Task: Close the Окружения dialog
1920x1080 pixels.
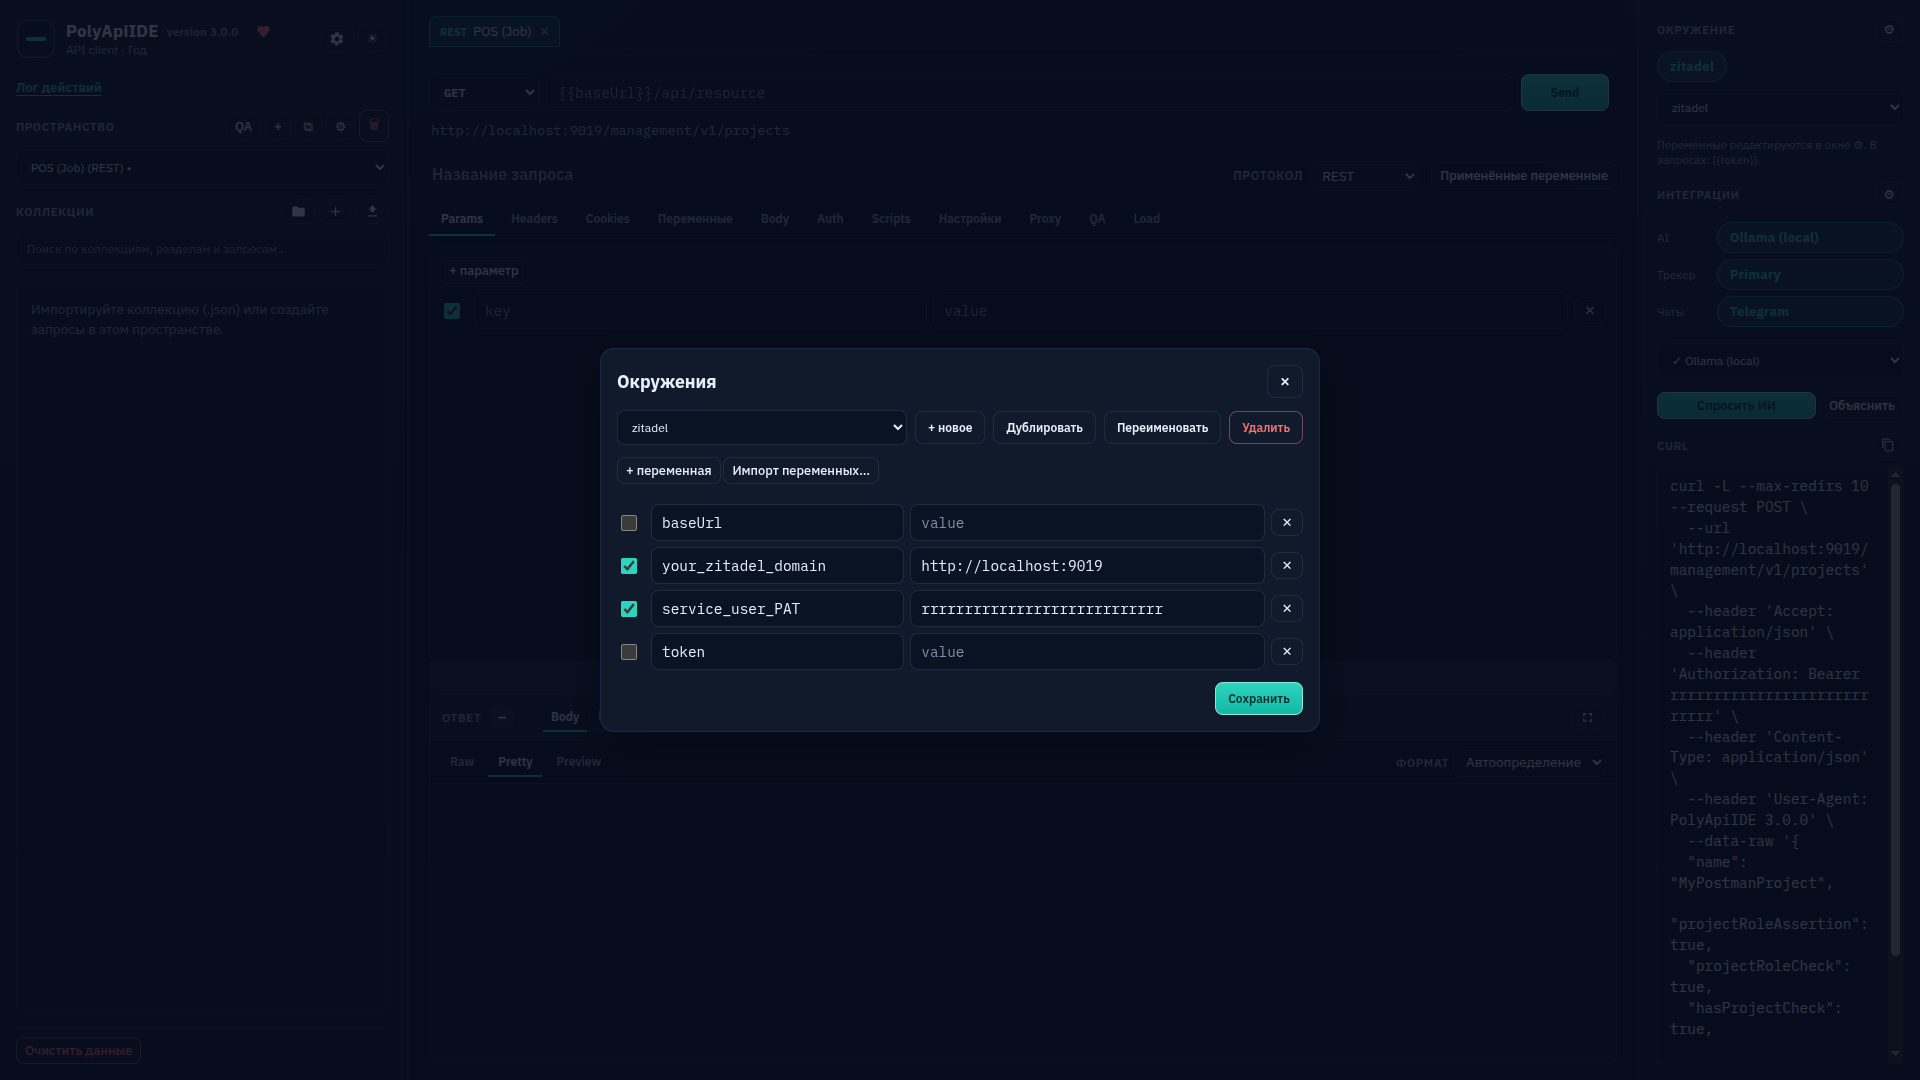Action: [1285, 382]
